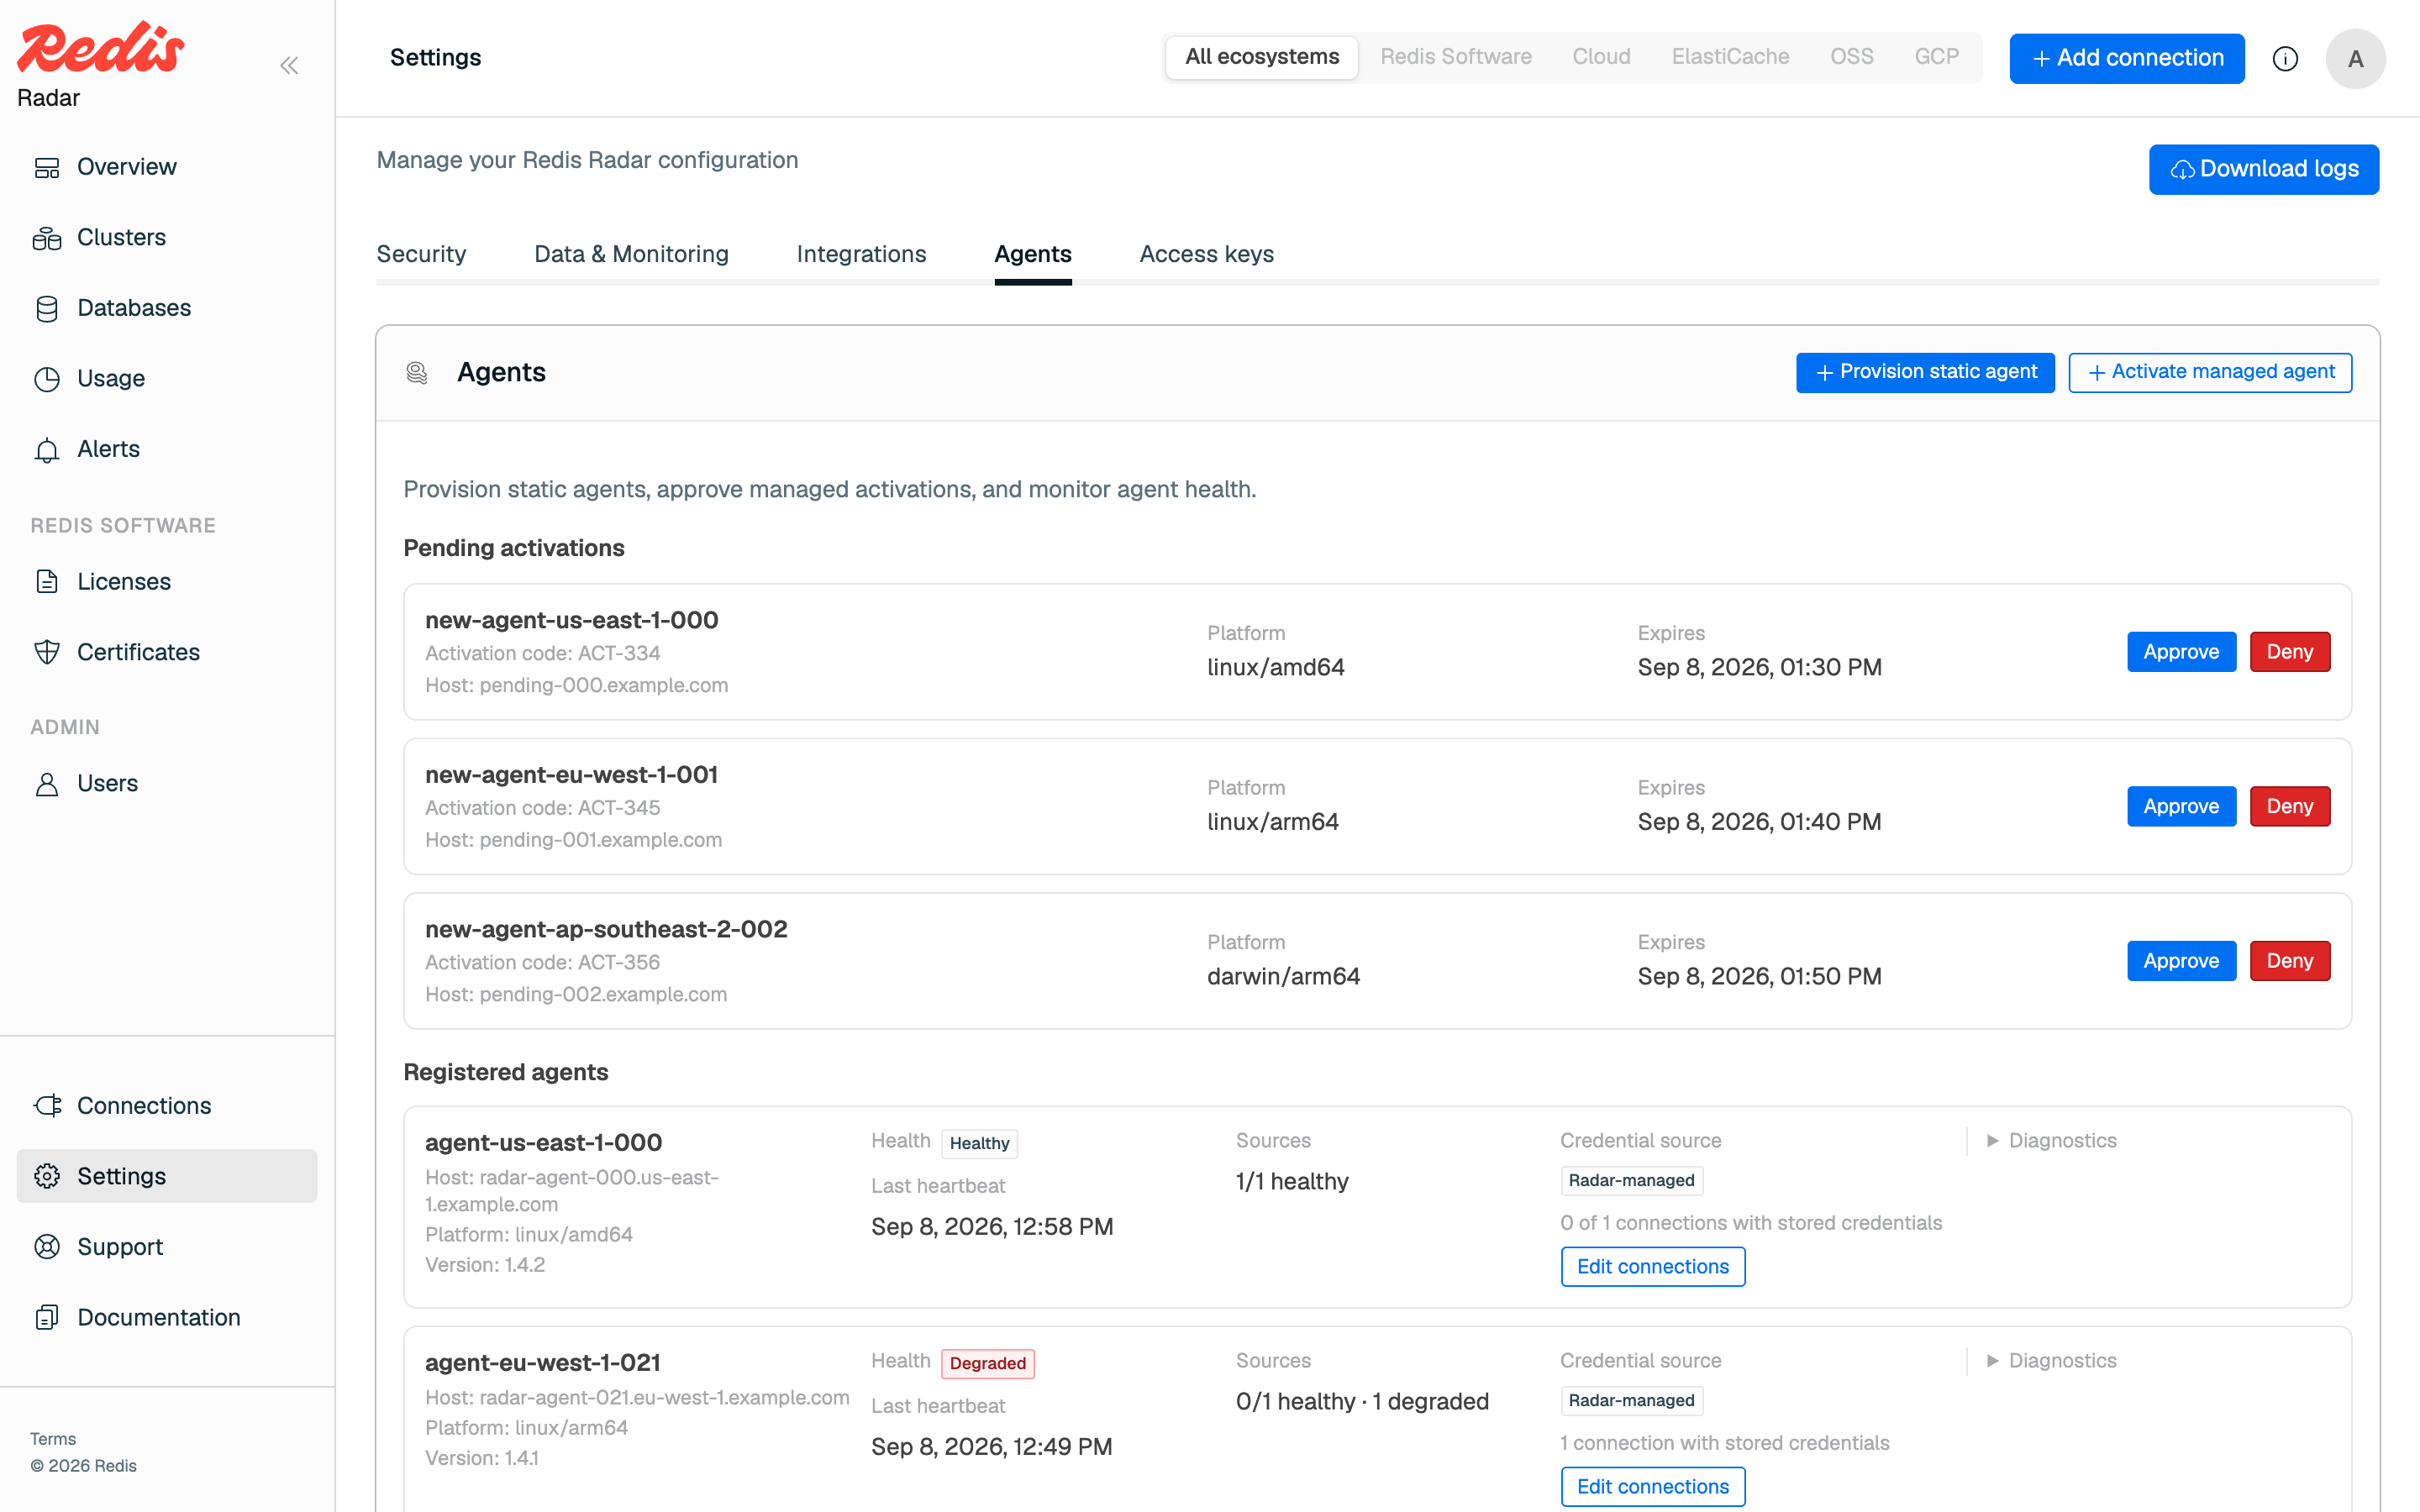Deny new-agent-ap-southeast-2-002 activation
2420x1512 pixels.
pos(2290,961)
